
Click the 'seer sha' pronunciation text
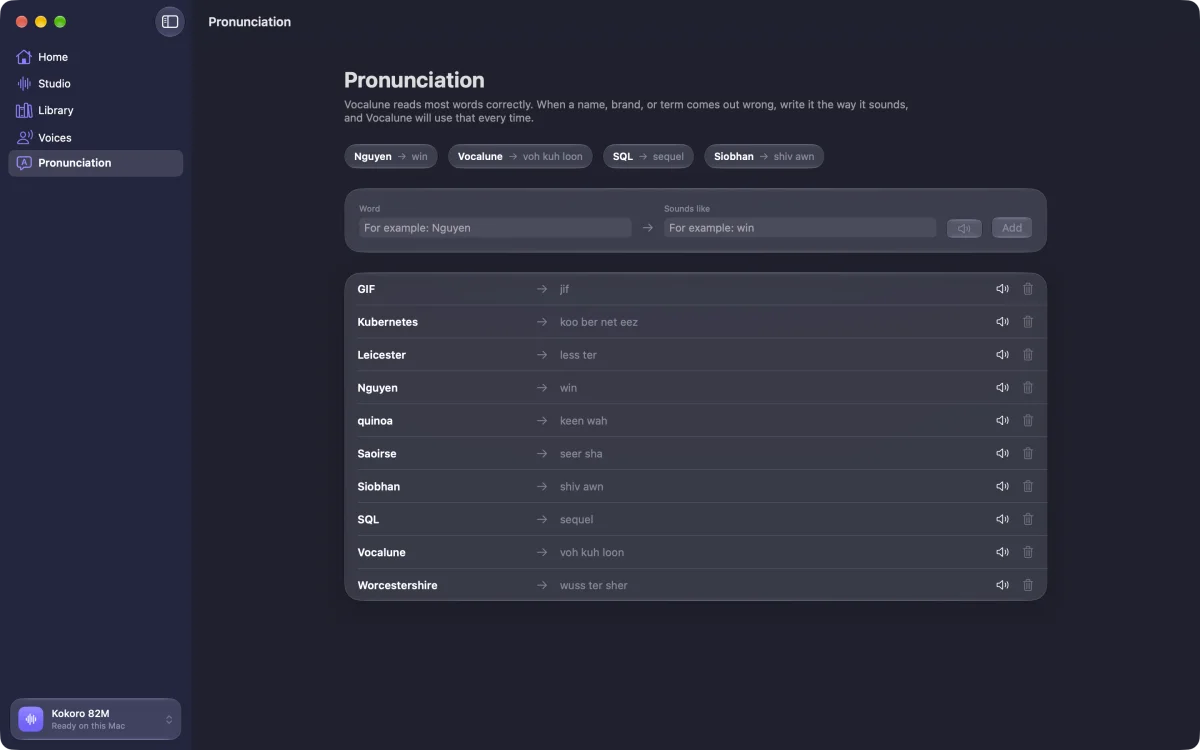tap(581, 454)
